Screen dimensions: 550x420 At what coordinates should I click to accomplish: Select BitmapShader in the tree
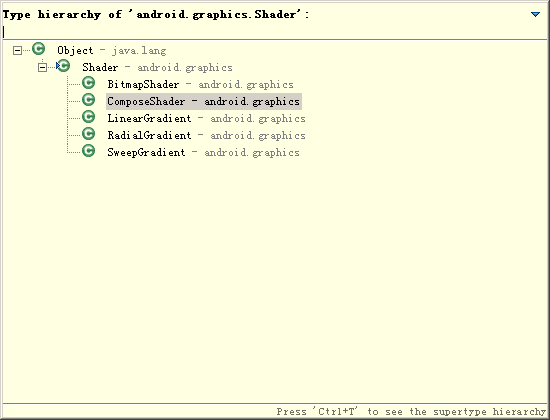(x=200, y=85)
